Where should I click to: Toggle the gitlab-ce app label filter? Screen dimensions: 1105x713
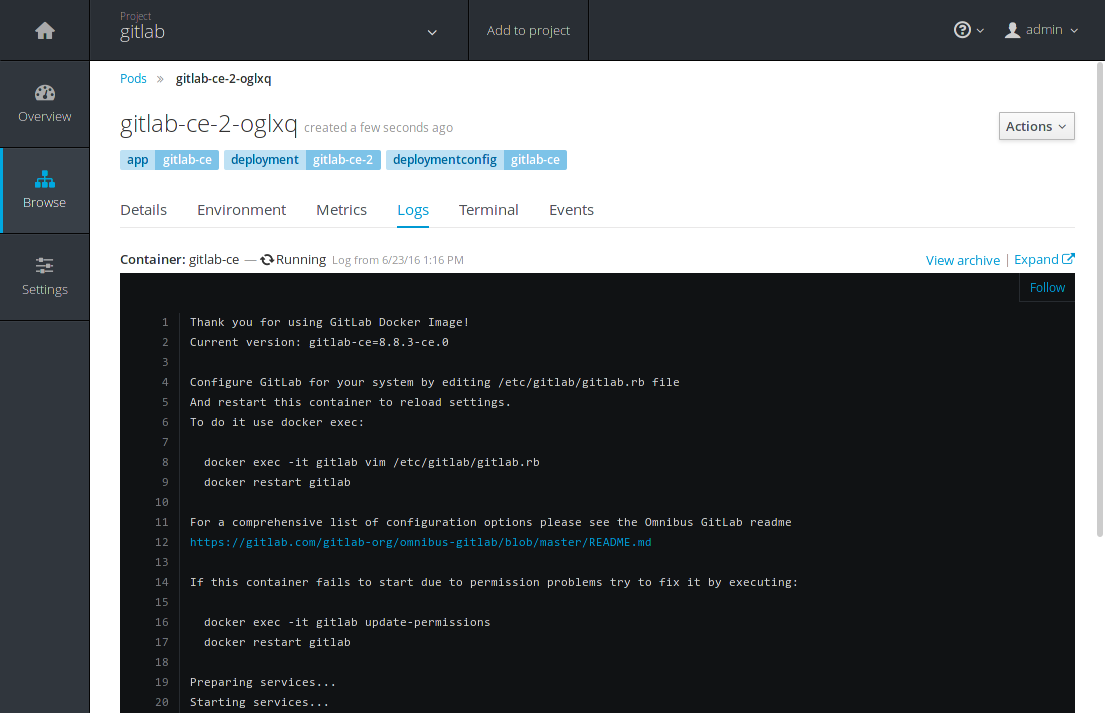point(186,159)
